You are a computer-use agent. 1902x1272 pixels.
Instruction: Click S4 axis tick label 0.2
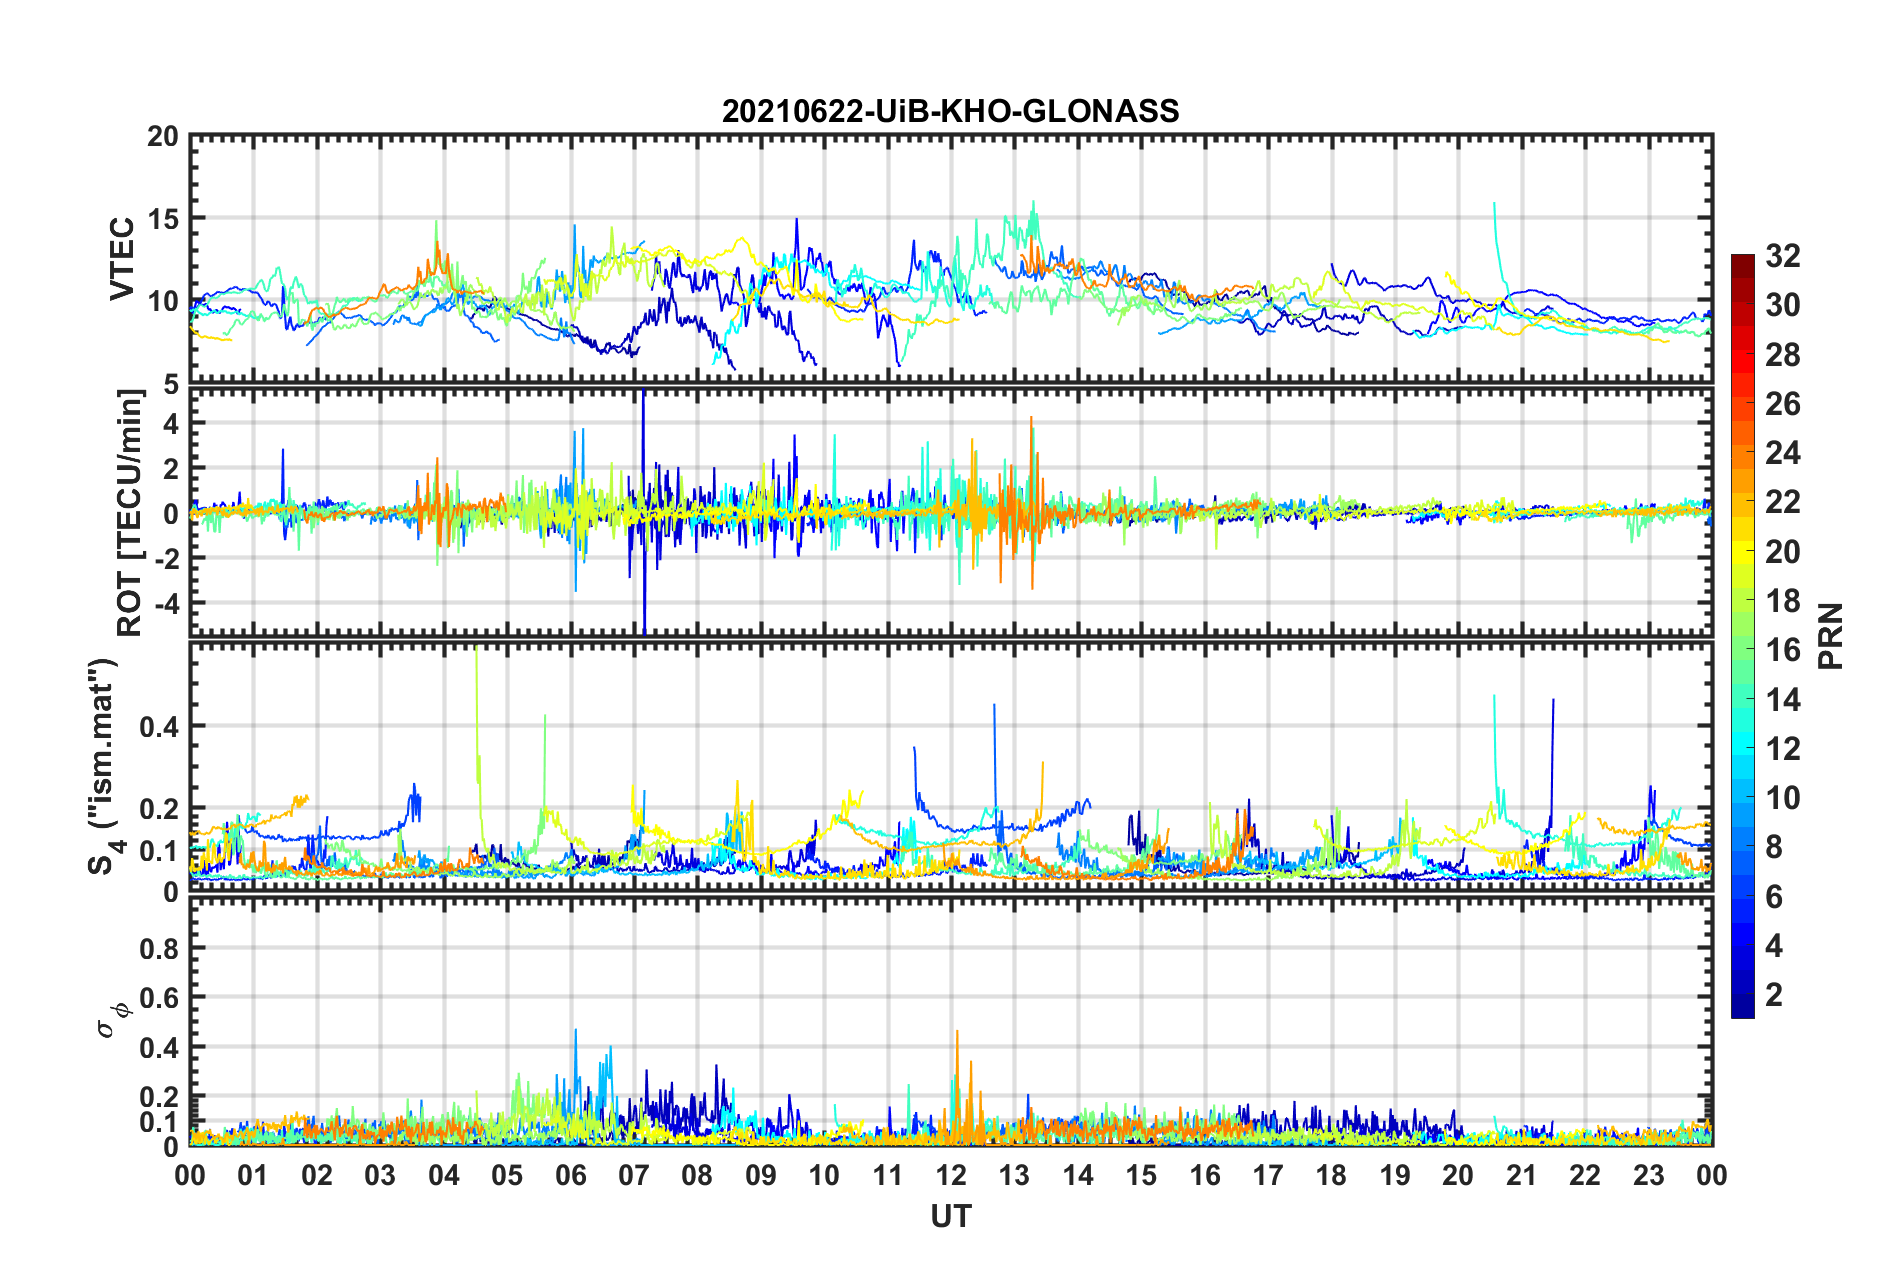(x=159, y=809)
